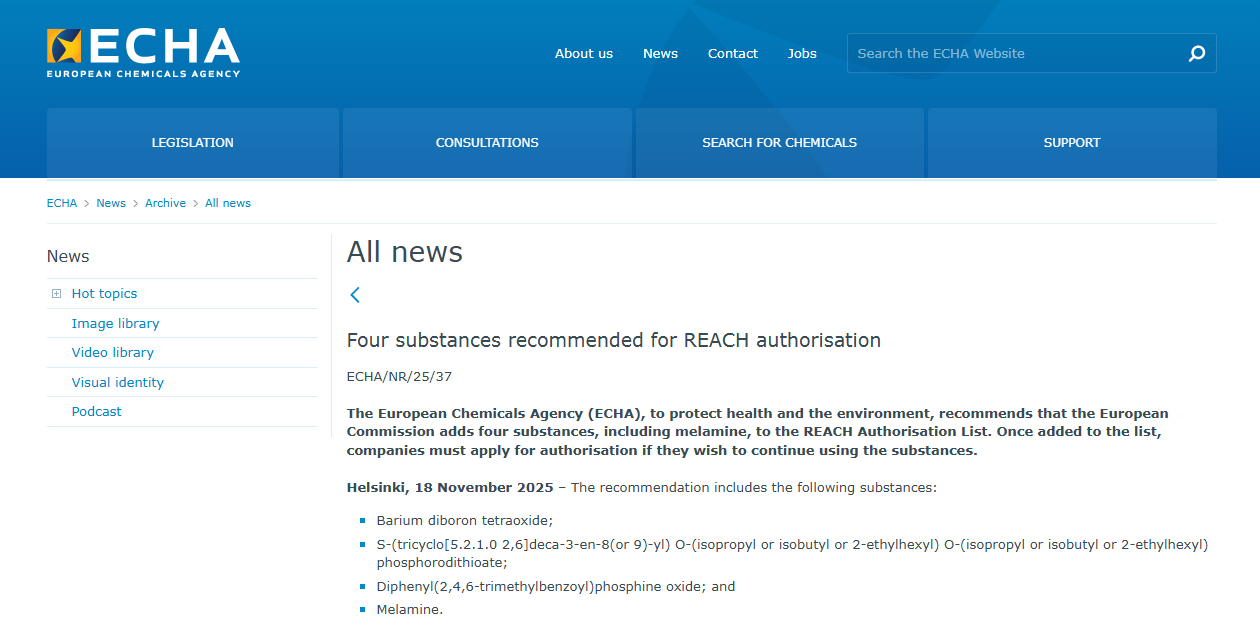Click the About us link
This screenshot has width=1260, height=621.
click(x=584, y=54)
